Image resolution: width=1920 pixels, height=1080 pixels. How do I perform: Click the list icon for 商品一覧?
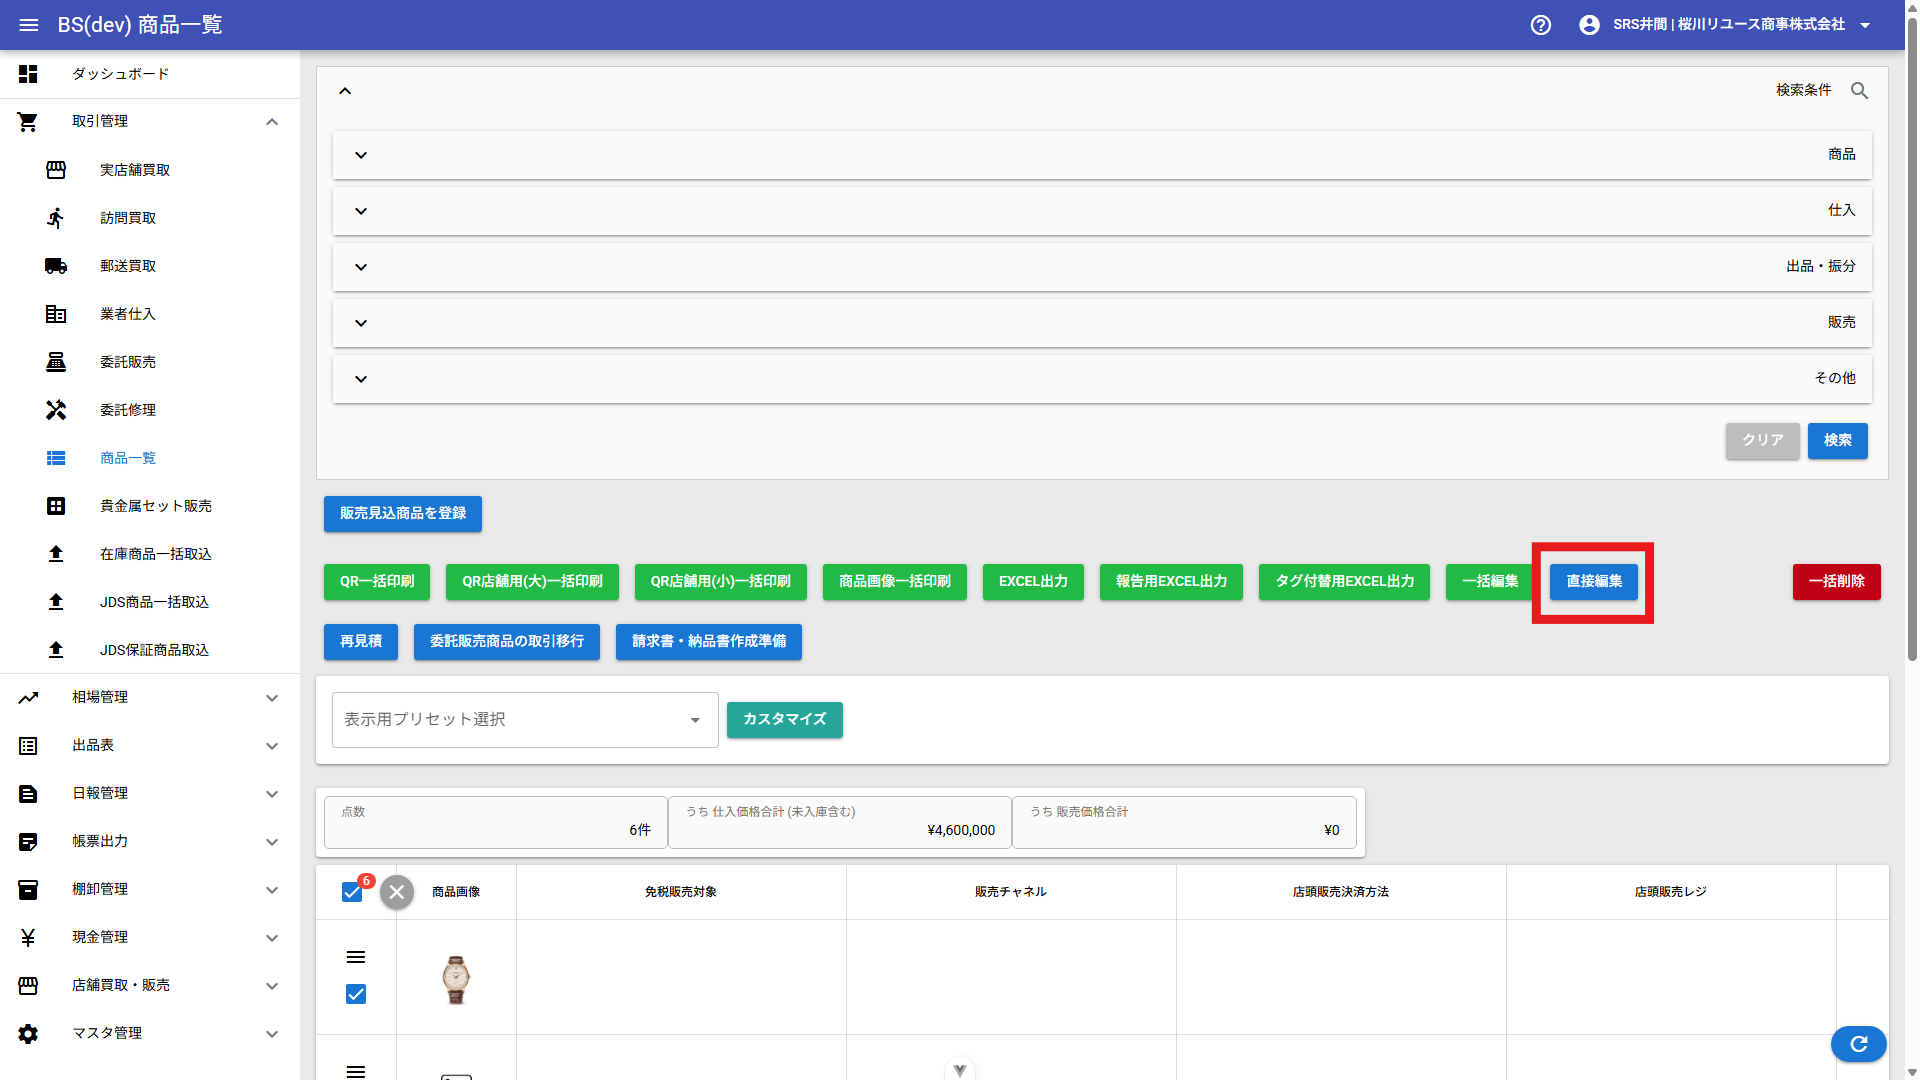click(x=56, y=458)
